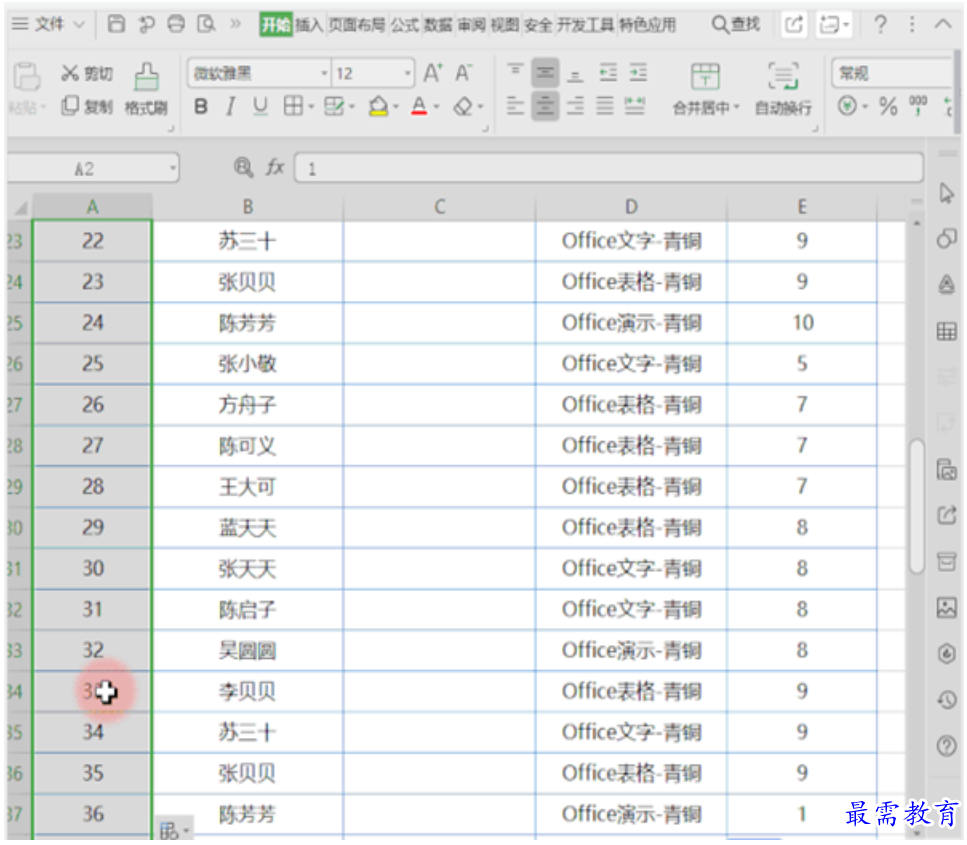Click the history clock icon in right sidebar
Viewport: 967px width, 845px height.
click(x=947, y=699)
